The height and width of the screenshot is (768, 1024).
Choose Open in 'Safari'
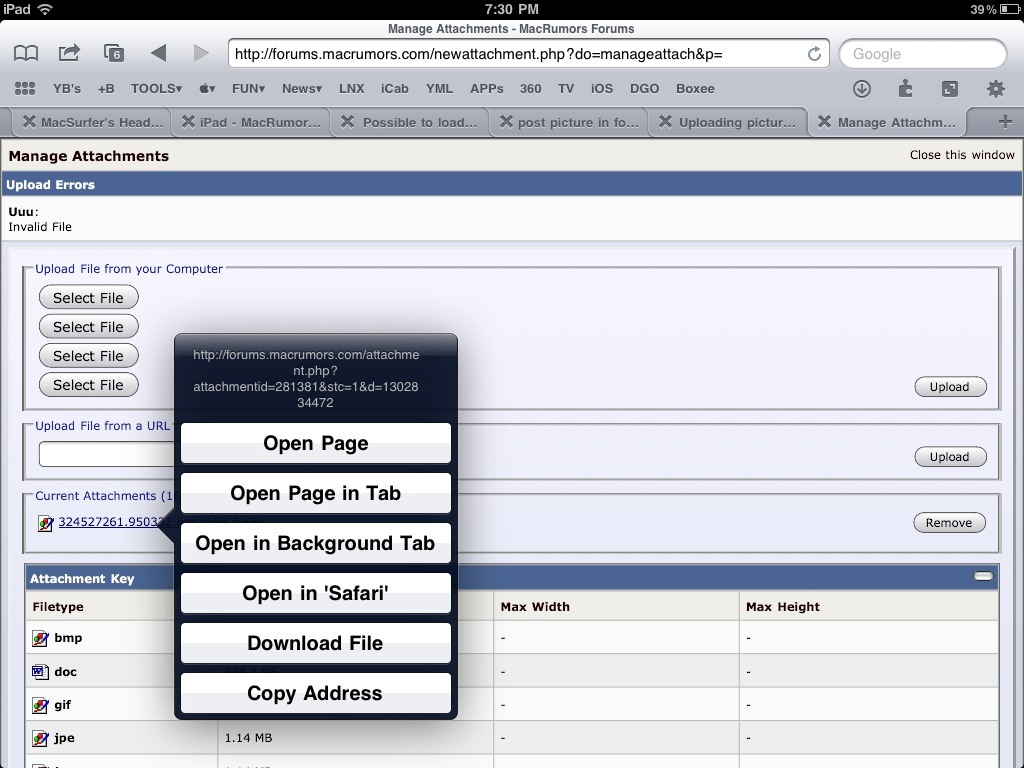click(315, 593)
